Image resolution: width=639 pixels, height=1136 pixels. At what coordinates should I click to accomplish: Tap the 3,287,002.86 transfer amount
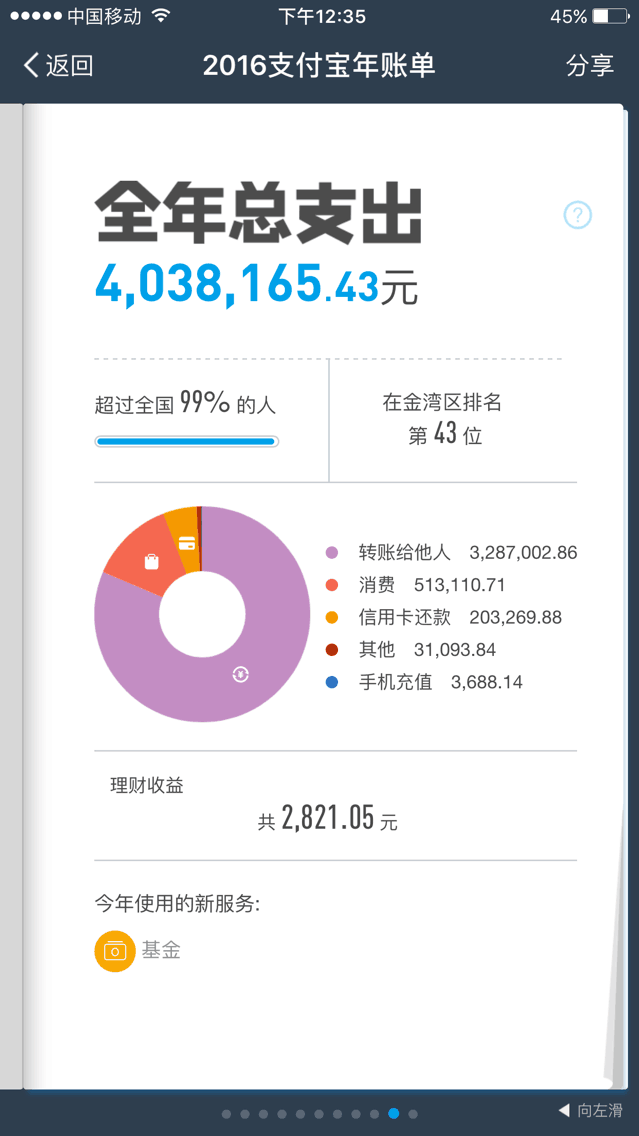point(523,553)
